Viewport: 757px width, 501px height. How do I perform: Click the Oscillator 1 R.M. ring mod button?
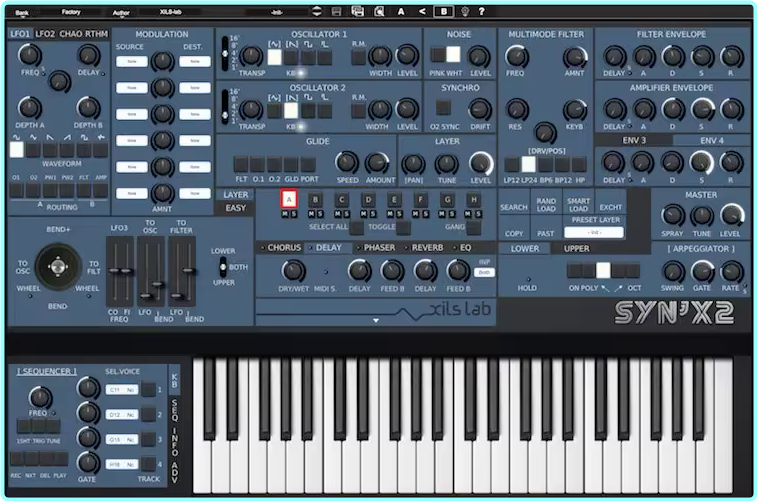[358, 57]
